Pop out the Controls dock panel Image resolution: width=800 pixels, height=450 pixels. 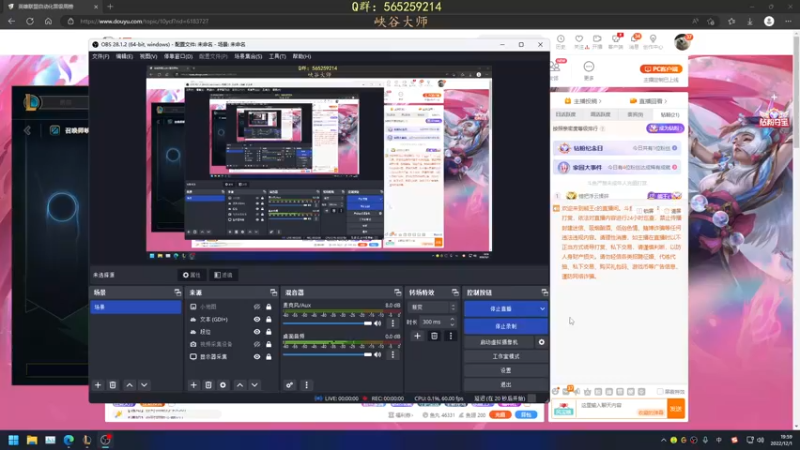pyautogui.click(x=544, y=292)
